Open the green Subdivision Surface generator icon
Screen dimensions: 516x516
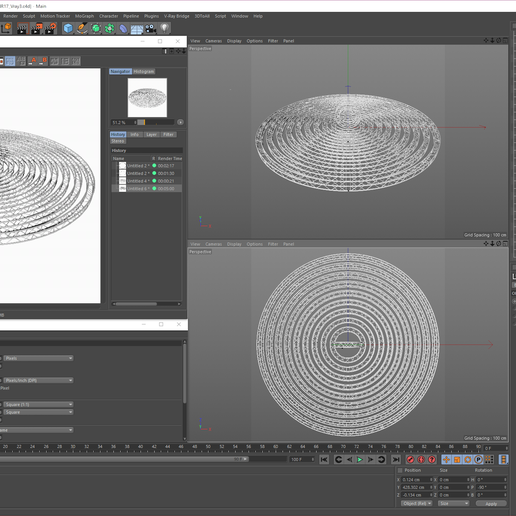96,29
